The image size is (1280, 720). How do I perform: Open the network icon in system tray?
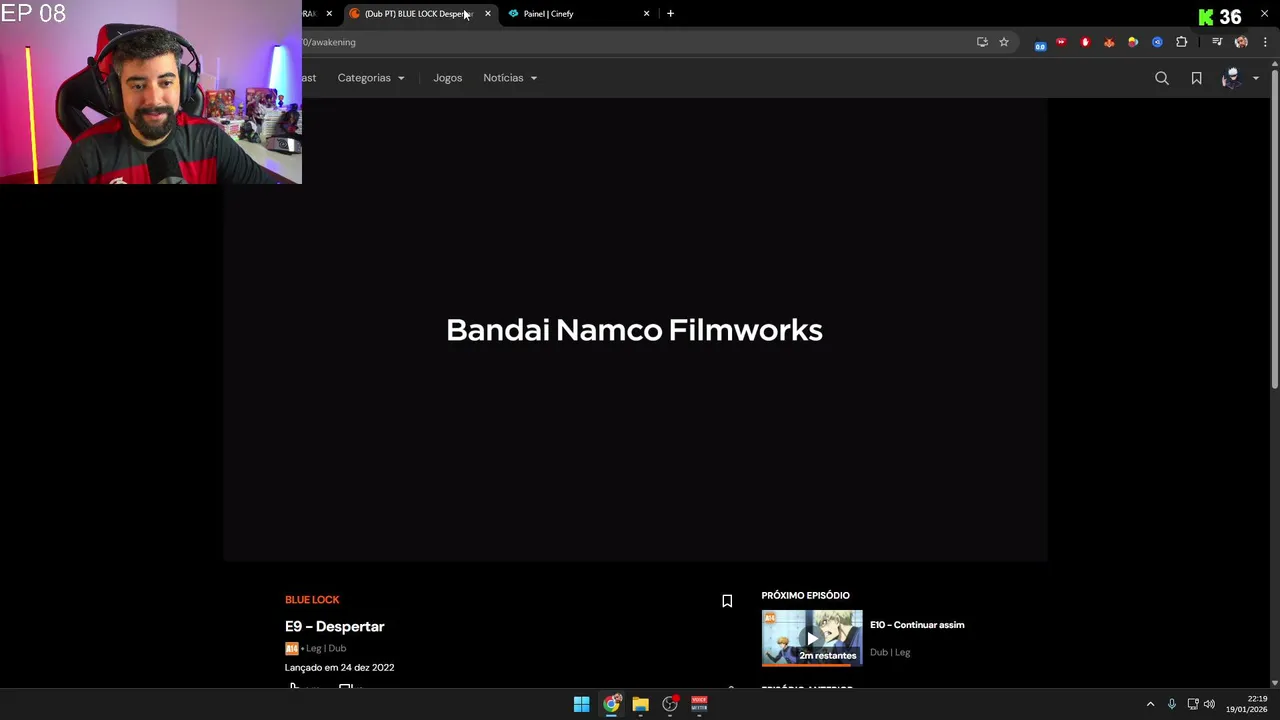[x=1193, y=705]
